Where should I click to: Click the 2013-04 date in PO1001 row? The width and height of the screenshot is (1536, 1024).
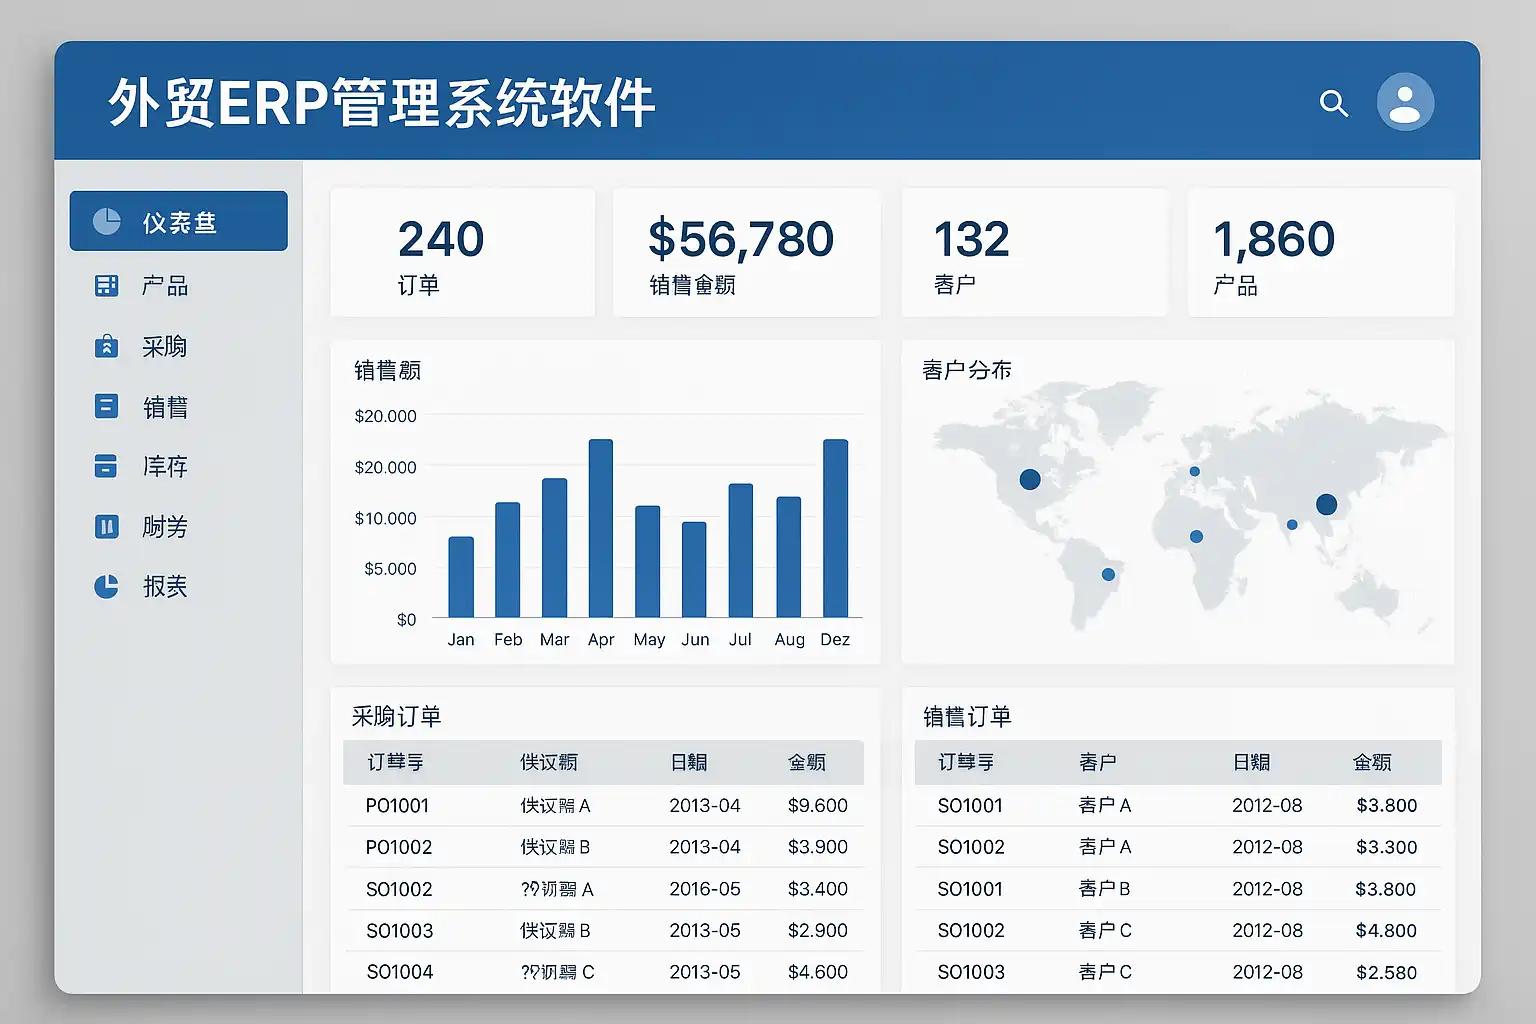pos(705,806)
